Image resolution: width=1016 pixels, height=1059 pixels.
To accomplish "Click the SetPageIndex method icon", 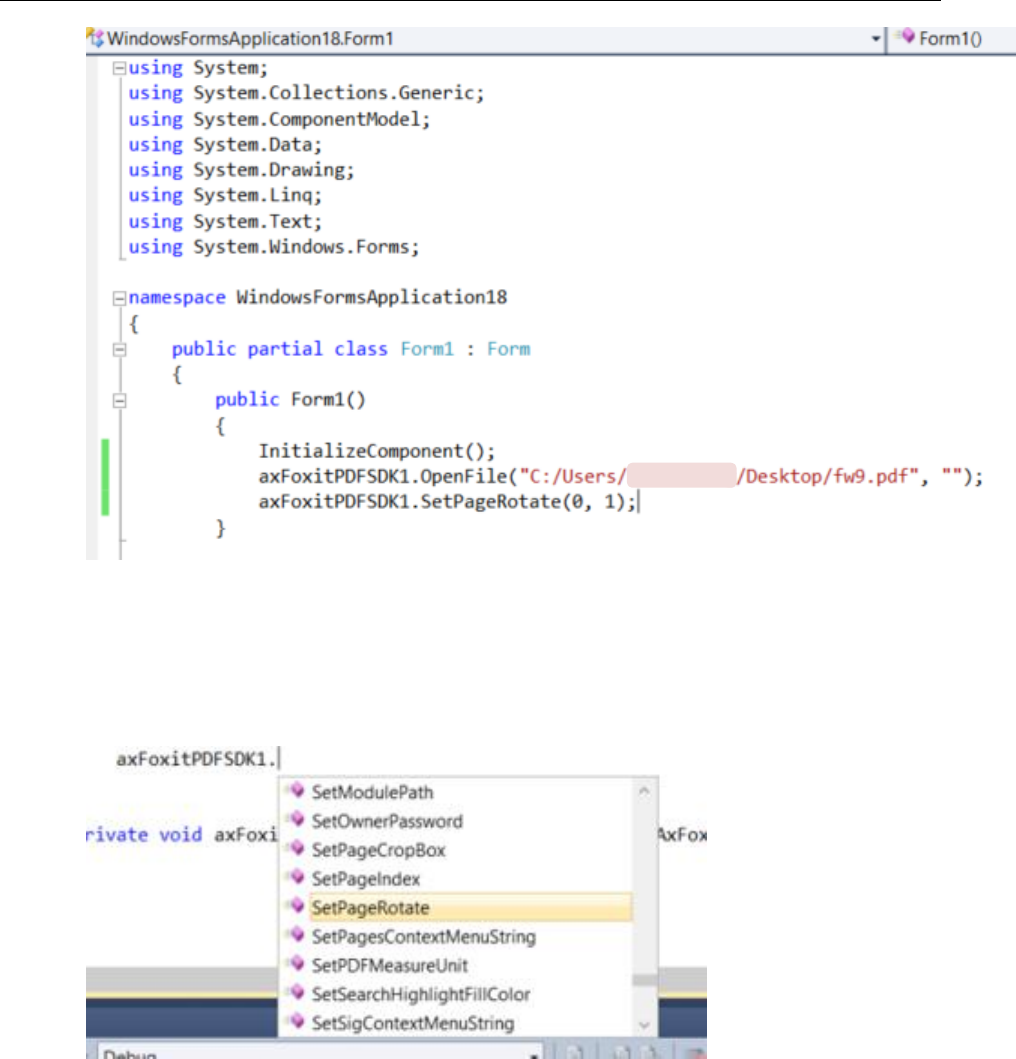I will pos(296,877).
